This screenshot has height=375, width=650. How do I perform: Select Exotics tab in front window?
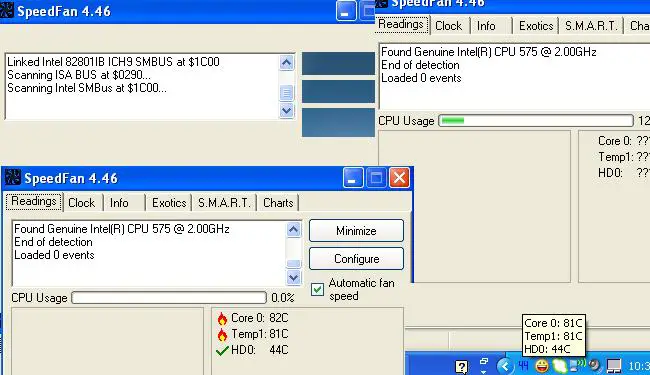[169, 203]
